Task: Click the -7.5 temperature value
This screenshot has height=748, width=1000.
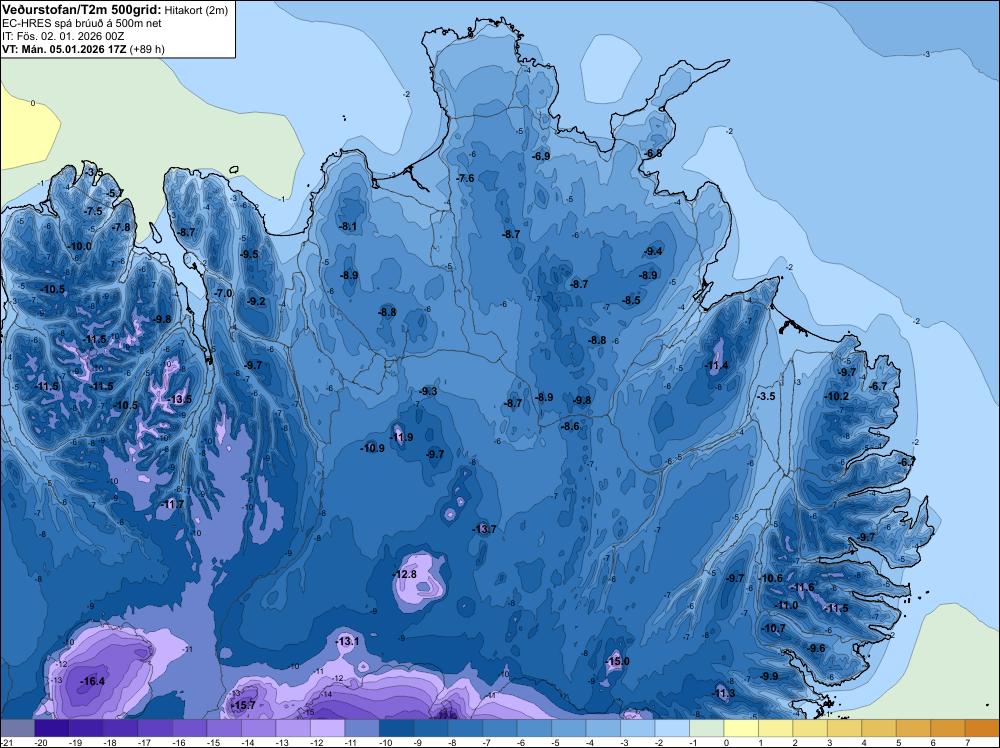Action: (x=93, y=212)
